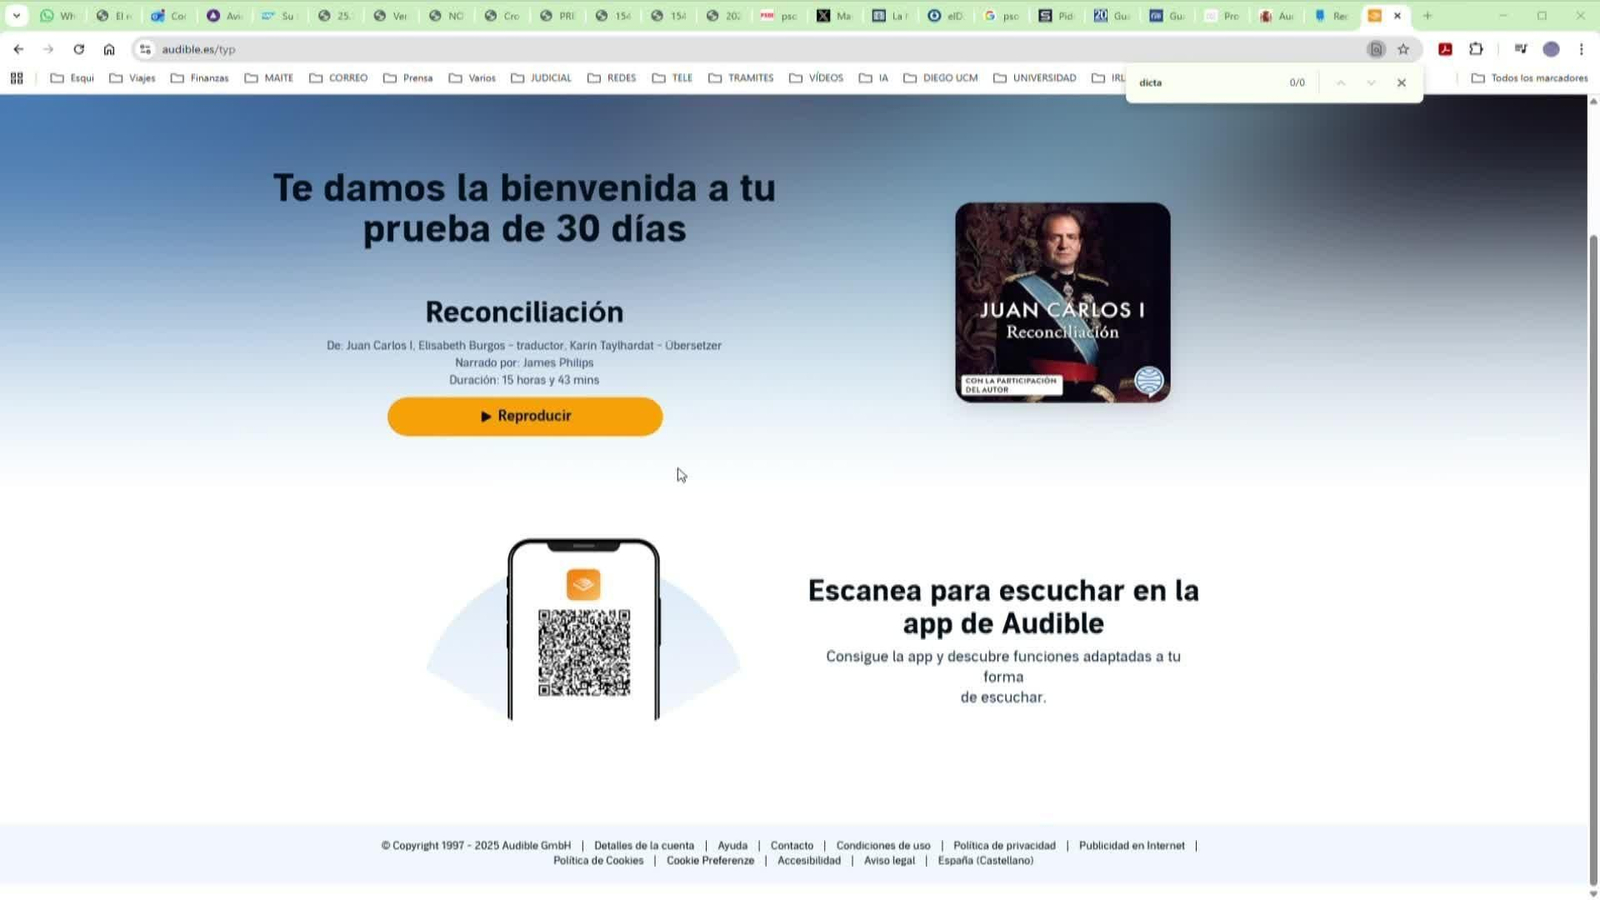Toggle the bookmark star for this page
The image size is (1600, 900).
(x=1403, y=48)
